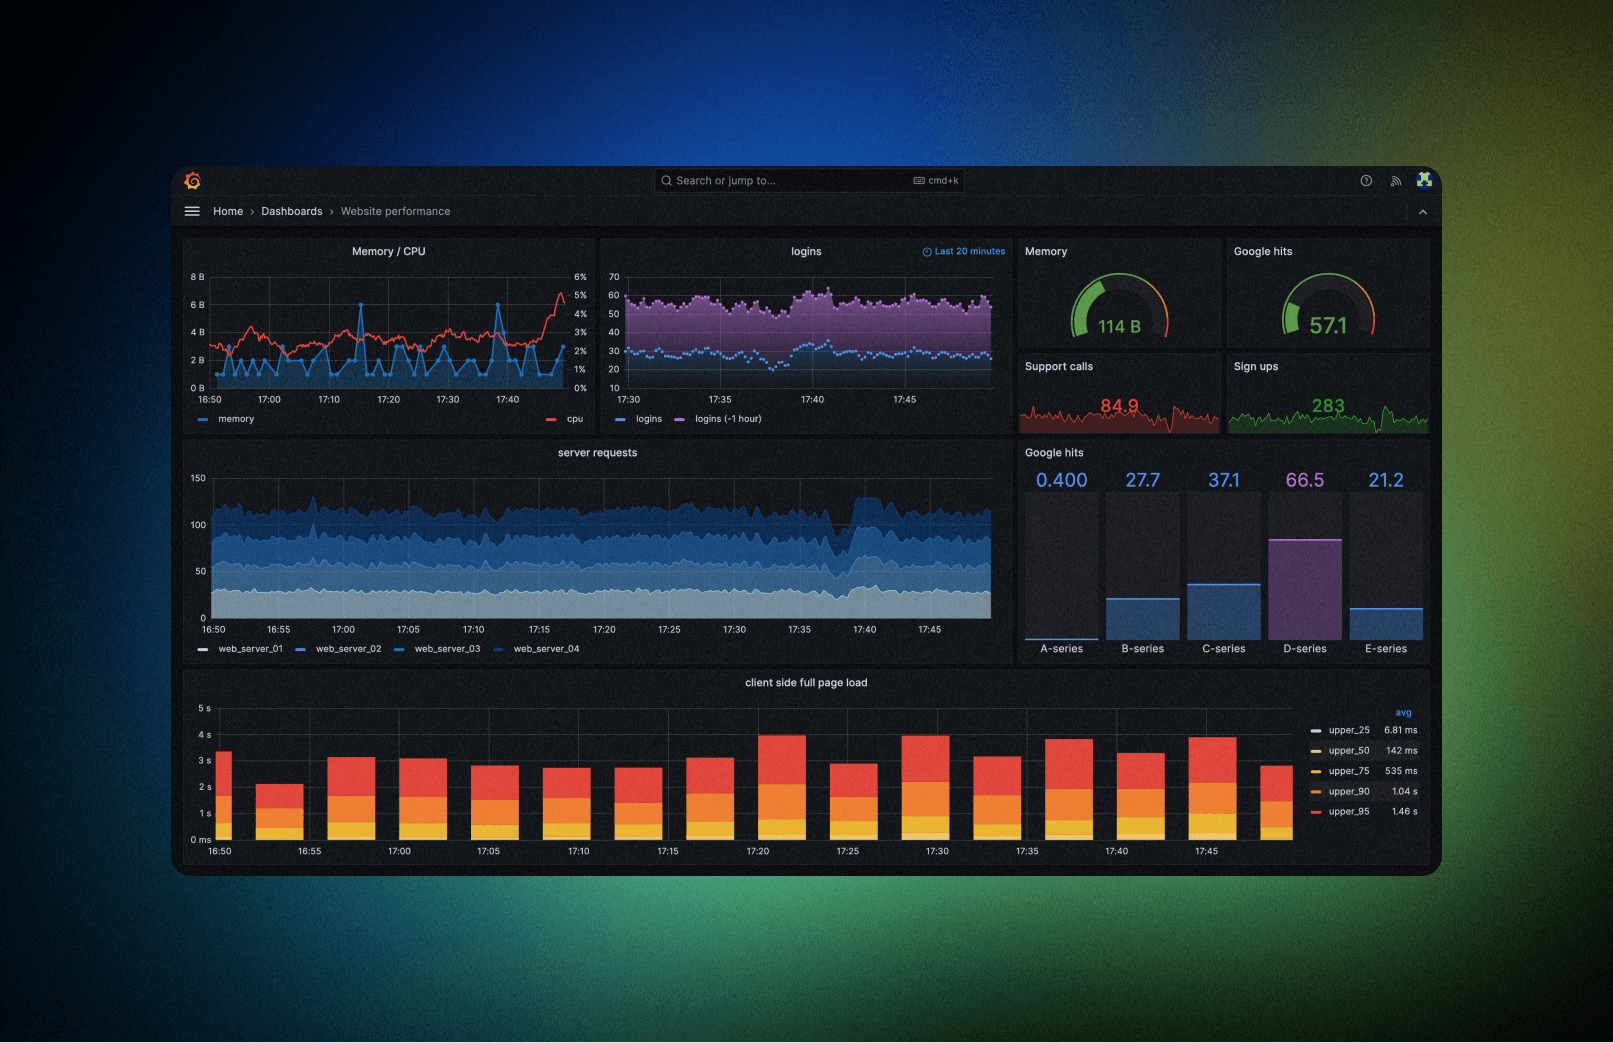This screenshot has width=1613, height=1043.
Task: Click the purple D-series bar
Action: tap(1304, 590)
